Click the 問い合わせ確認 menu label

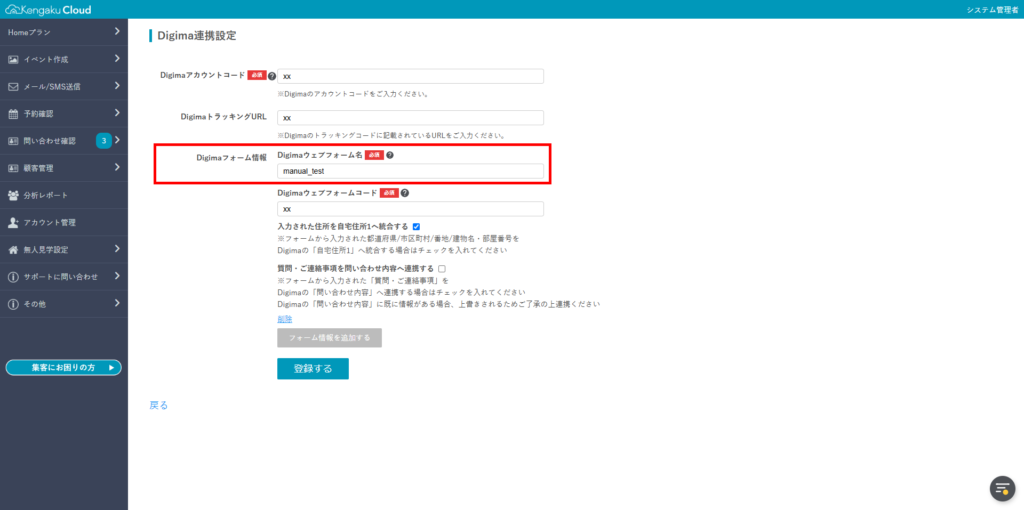pos(50,141)
